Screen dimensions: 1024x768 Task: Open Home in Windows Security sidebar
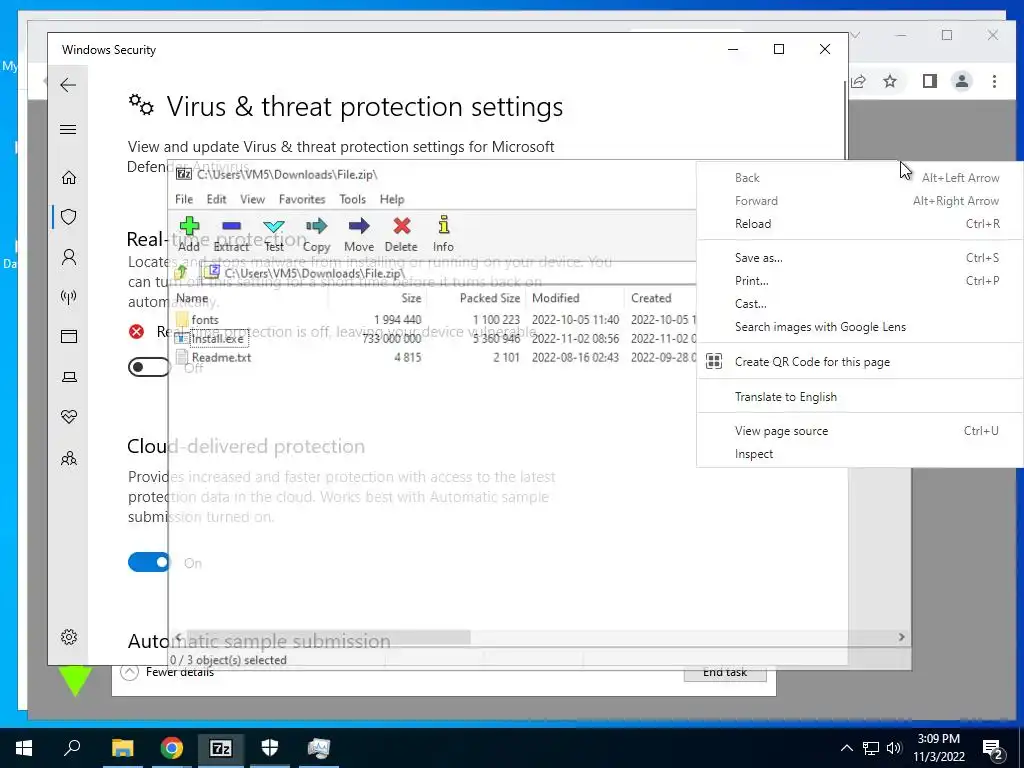coord(69,178)
